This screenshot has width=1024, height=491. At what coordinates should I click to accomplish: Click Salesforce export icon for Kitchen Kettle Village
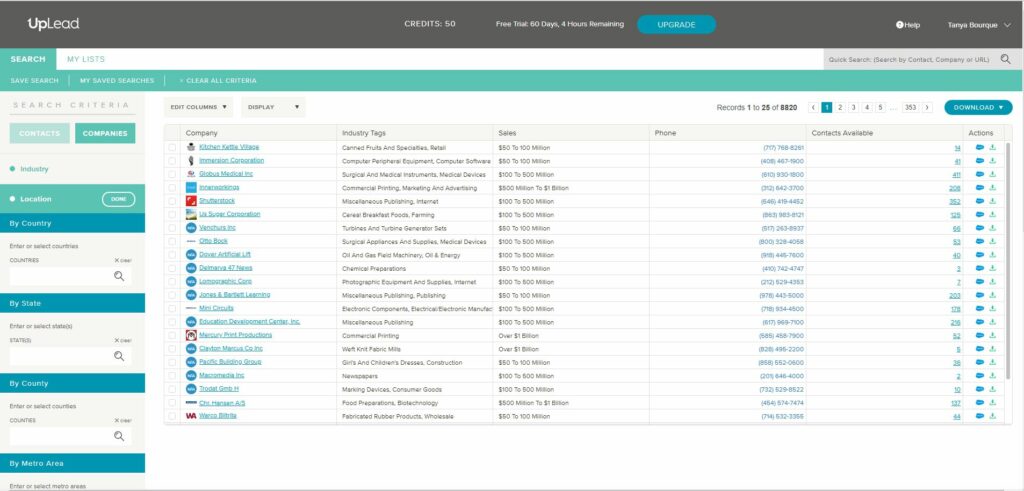coord(980,148)
